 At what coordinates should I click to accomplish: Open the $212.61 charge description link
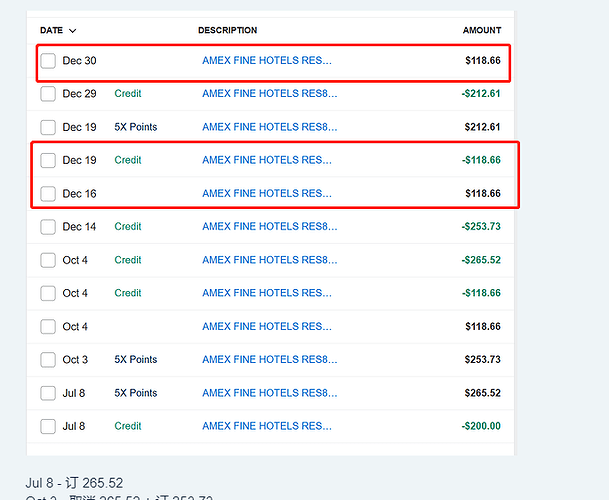[269, 127]
